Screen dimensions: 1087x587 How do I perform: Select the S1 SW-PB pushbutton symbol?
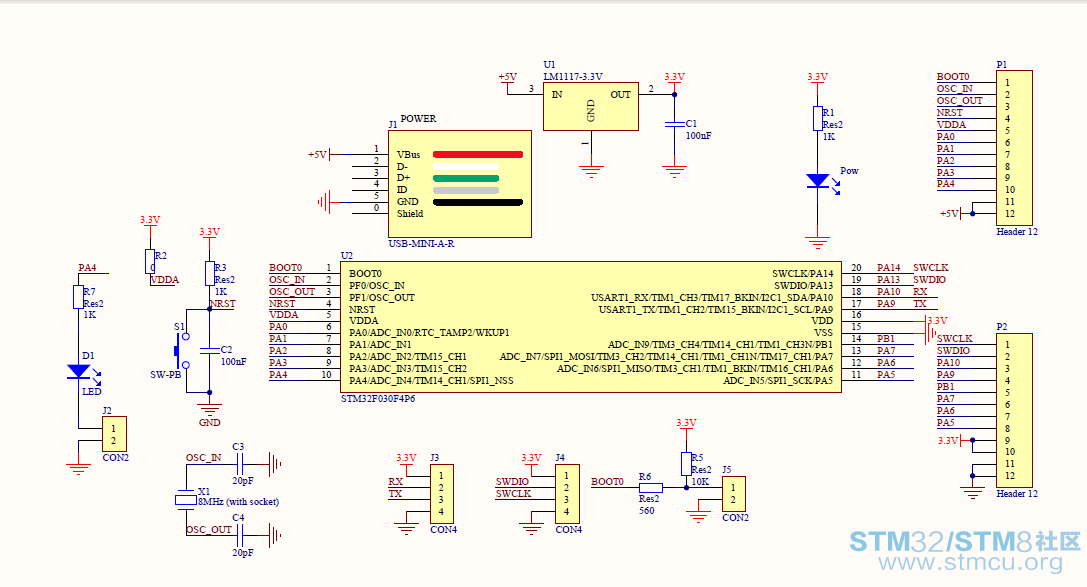click(182, 350)
